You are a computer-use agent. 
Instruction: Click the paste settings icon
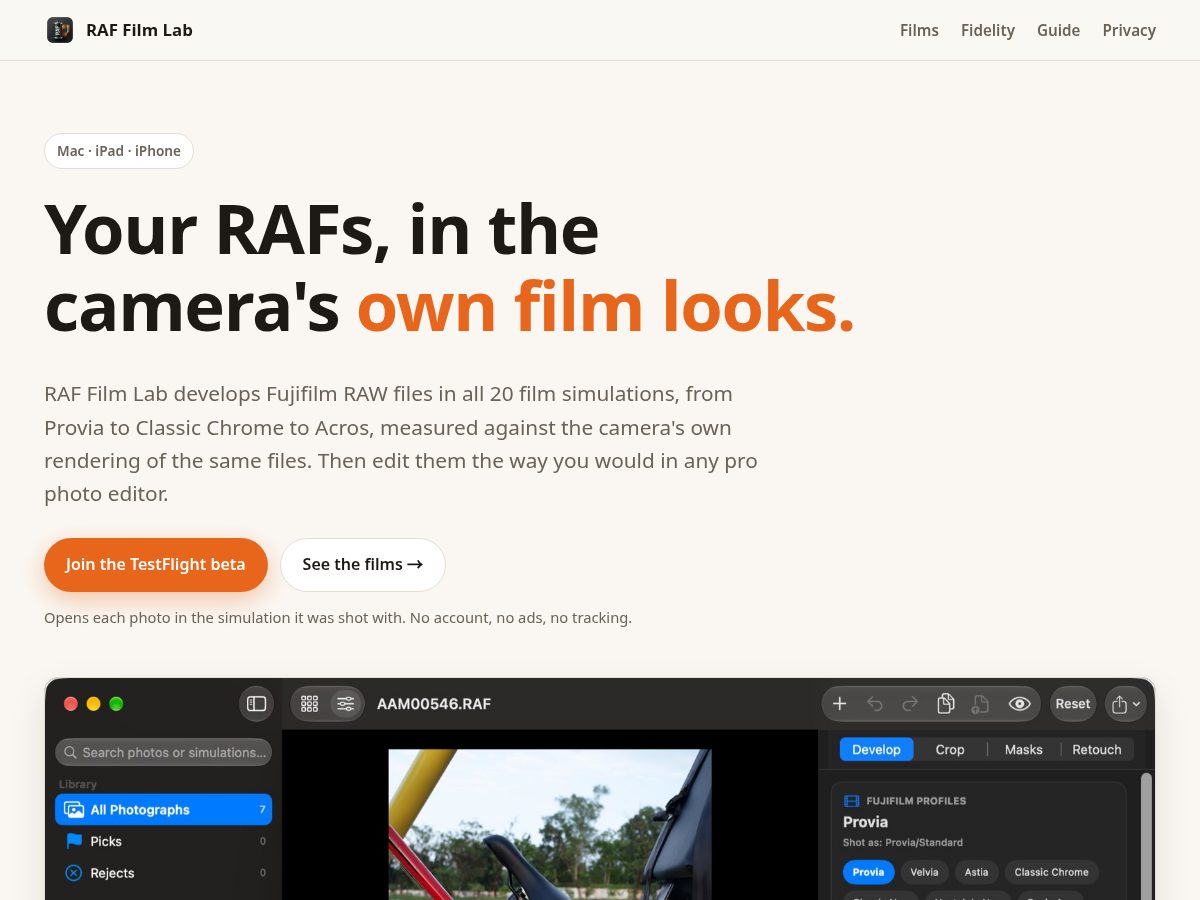[981, 704]
